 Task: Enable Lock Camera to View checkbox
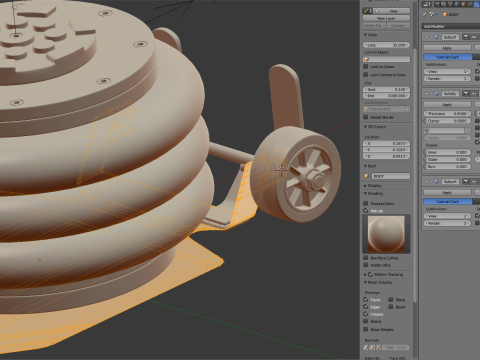(x=366, y=75)
